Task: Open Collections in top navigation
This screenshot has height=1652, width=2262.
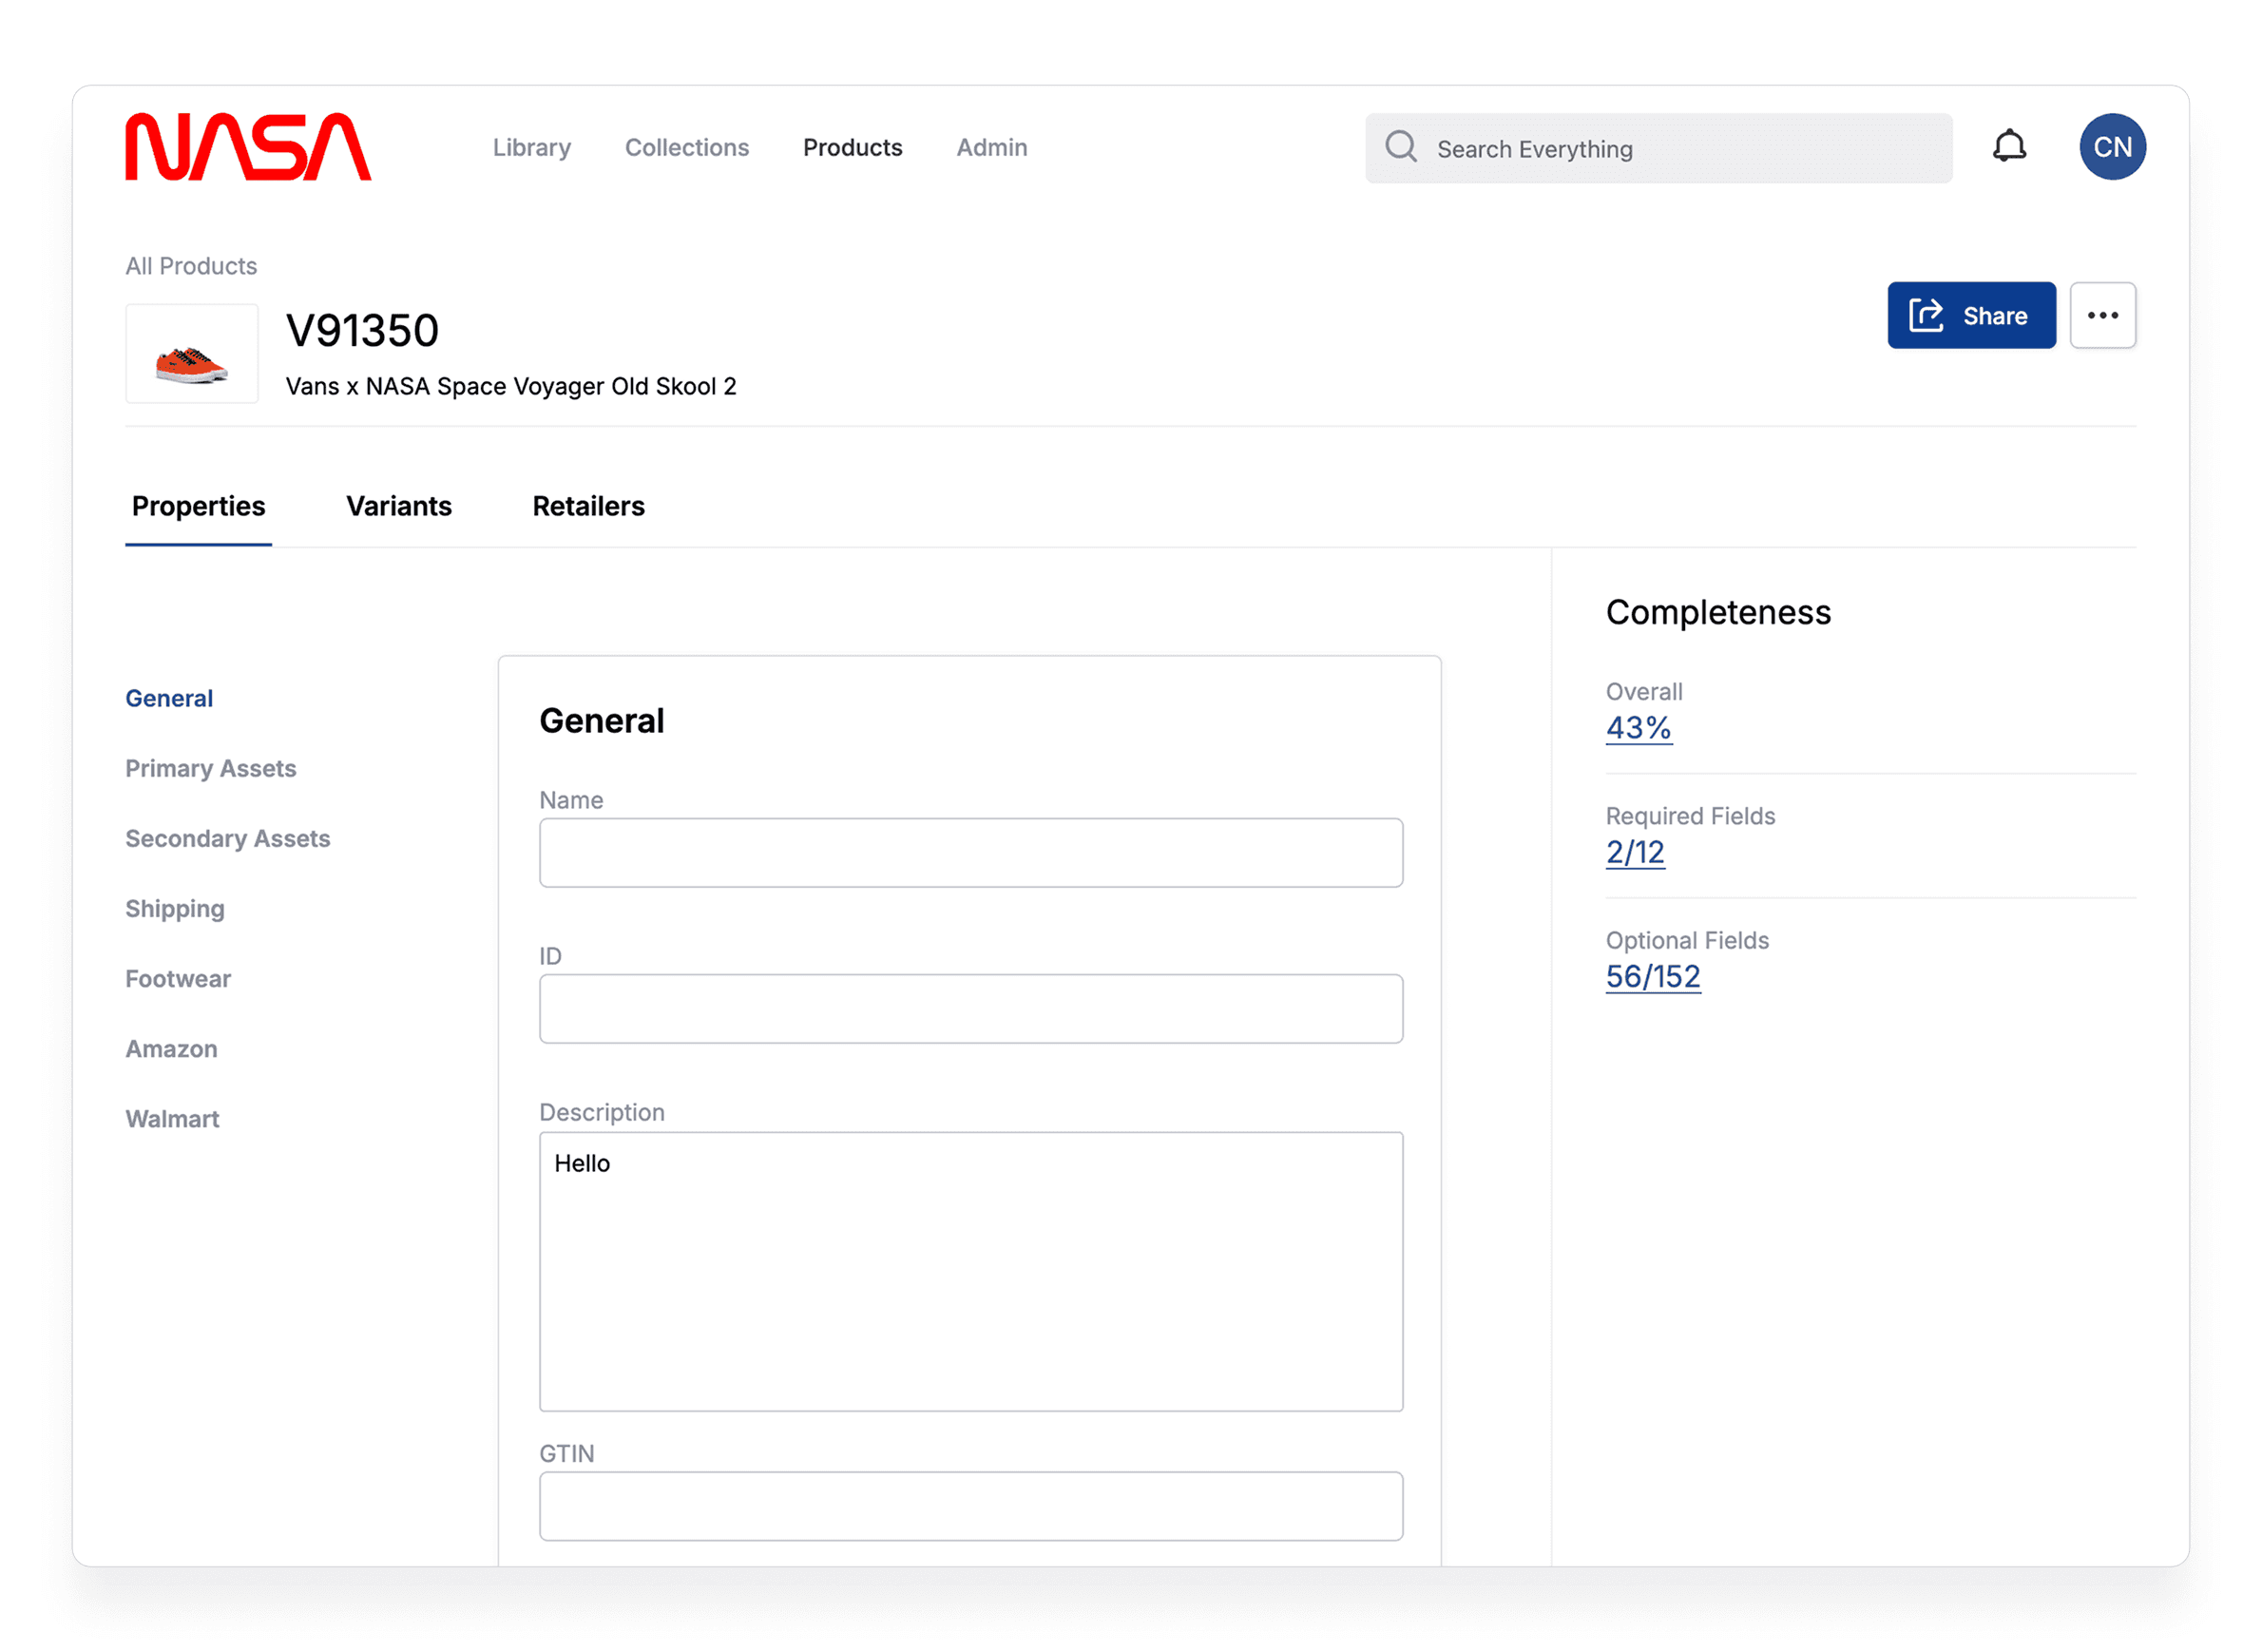Action: 686,148
